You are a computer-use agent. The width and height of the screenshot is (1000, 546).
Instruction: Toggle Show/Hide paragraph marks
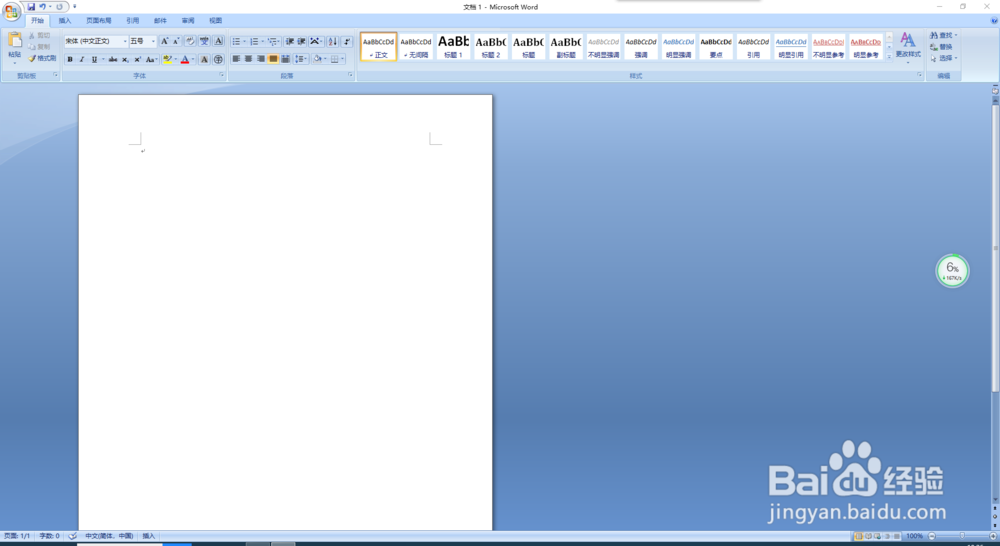(x=347, y=41)
